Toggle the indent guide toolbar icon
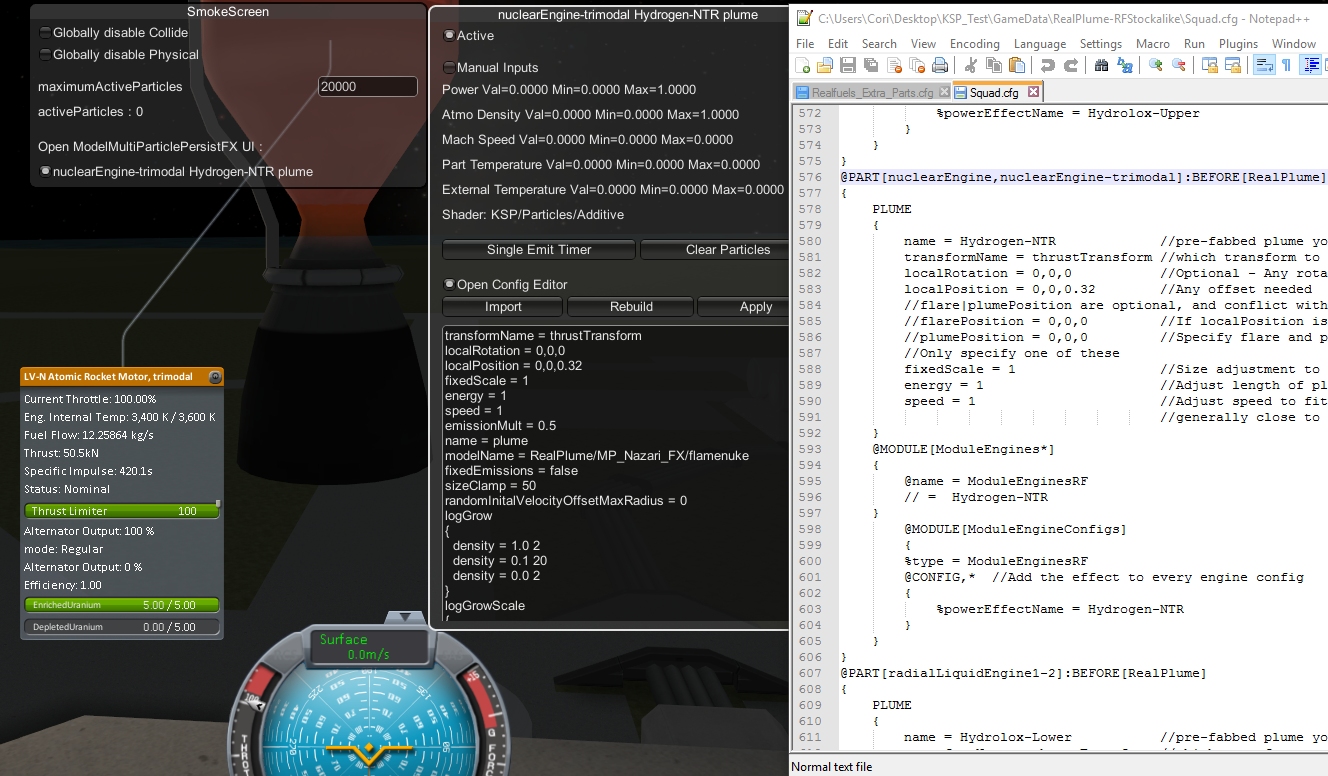The image size is (1328, 776). point(1311,65)
